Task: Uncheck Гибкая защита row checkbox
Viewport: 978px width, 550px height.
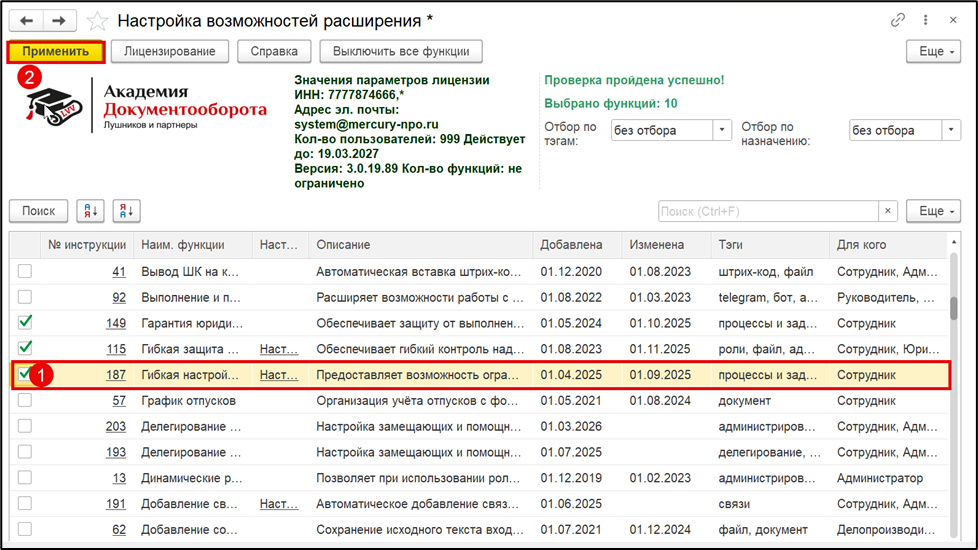Action: pos(25,348)
